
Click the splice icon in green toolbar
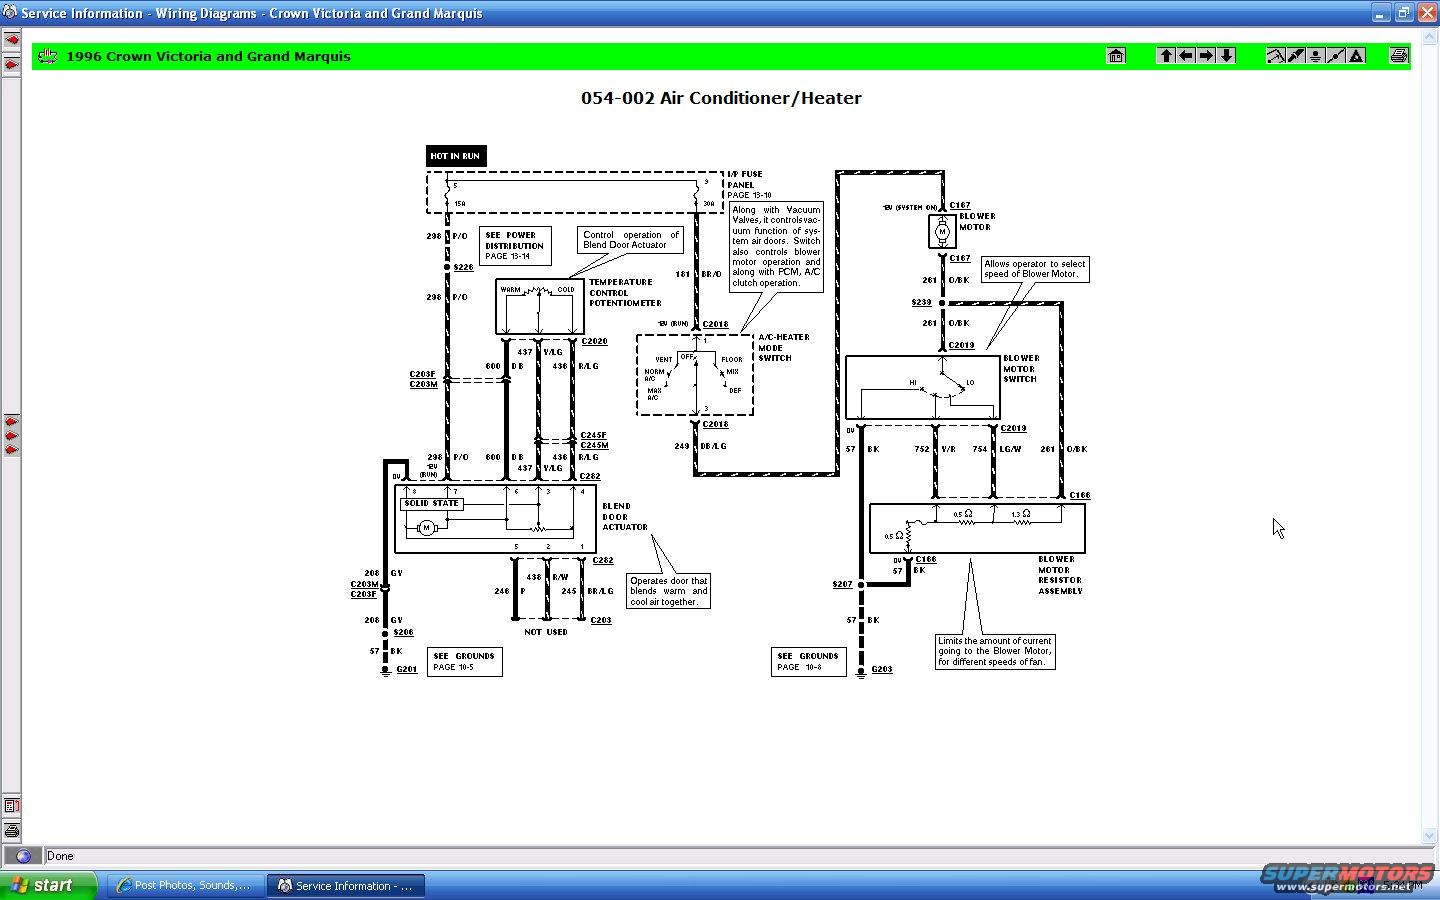coord(1336,56)
